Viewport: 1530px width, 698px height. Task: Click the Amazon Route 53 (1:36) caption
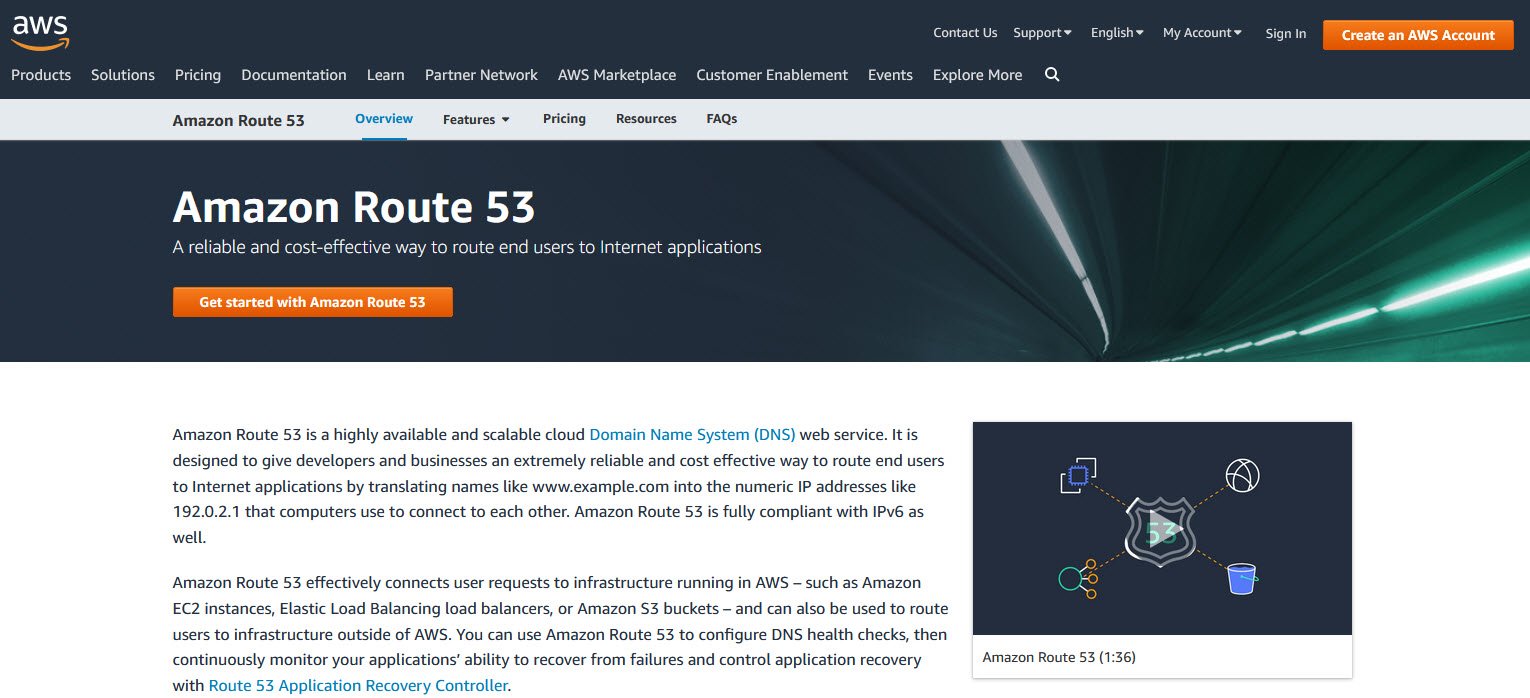(1059, 657)
